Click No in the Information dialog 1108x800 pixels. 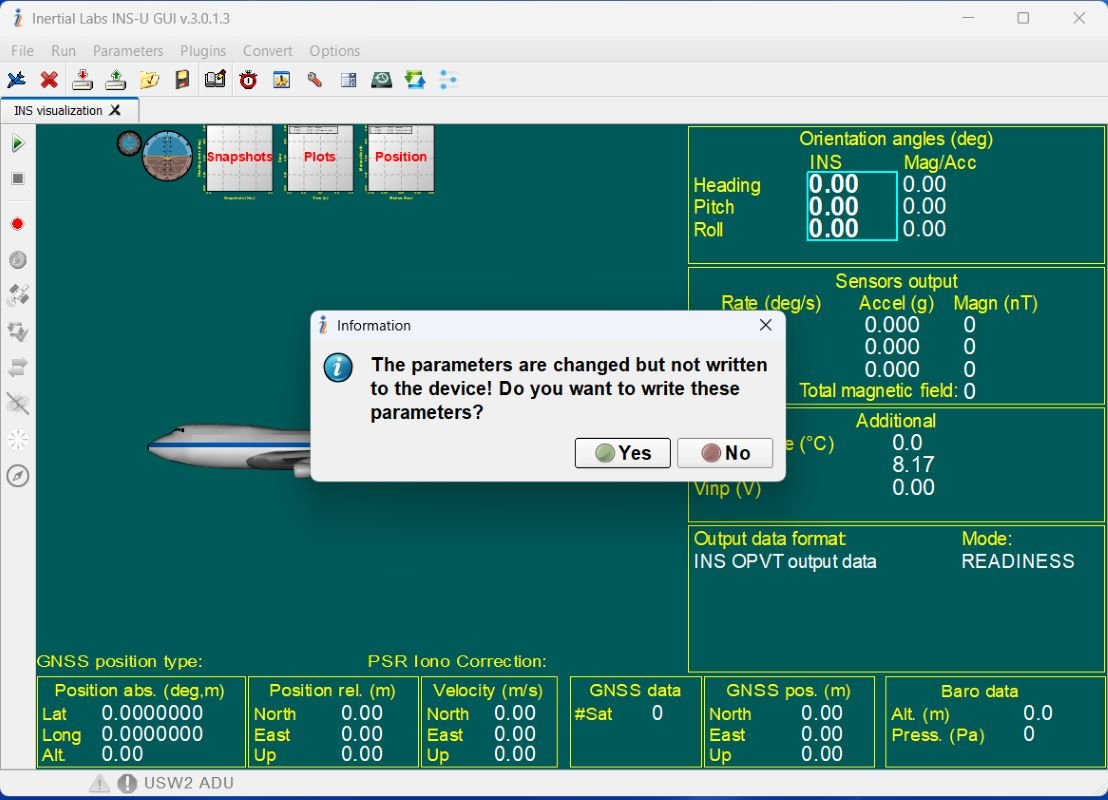point(724,453)
